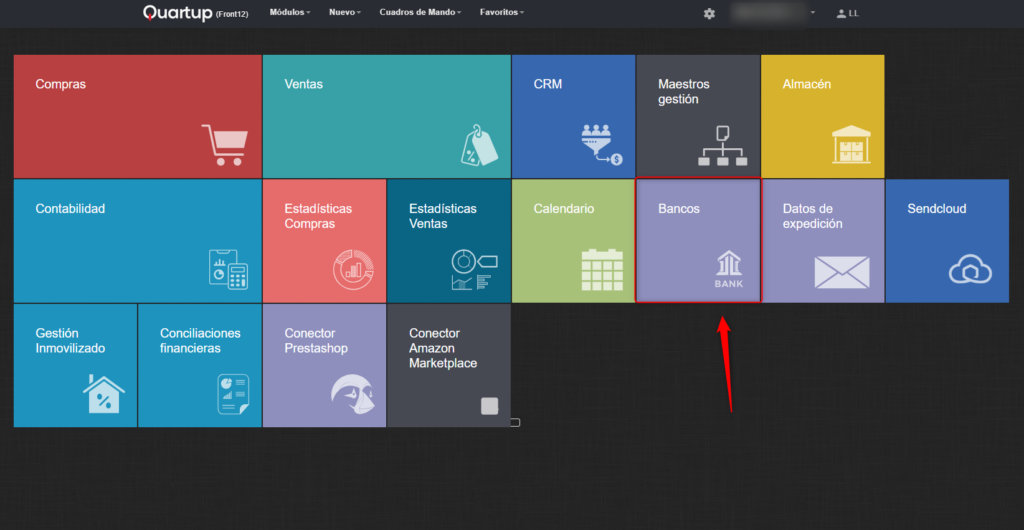The width and height of the screenshot is (1024, 530).
Task: Click the hierarchy icon in Maestros gestión
Action: [722, 146]
